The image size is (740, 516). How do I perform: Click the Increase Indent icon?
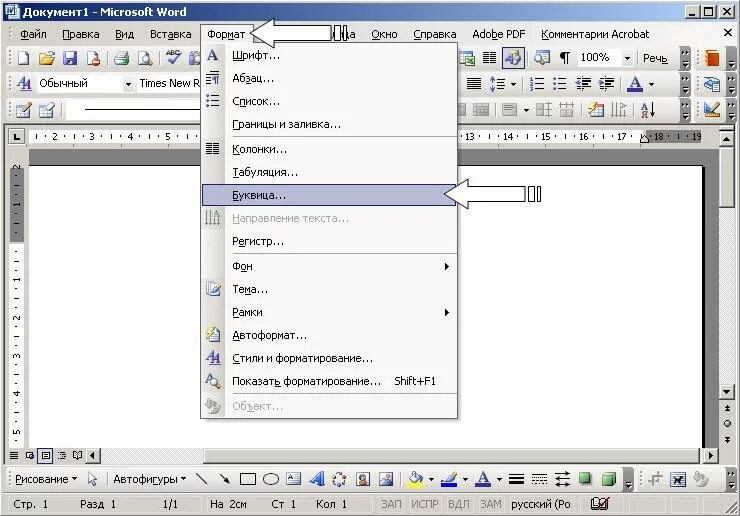pos(606,84)
